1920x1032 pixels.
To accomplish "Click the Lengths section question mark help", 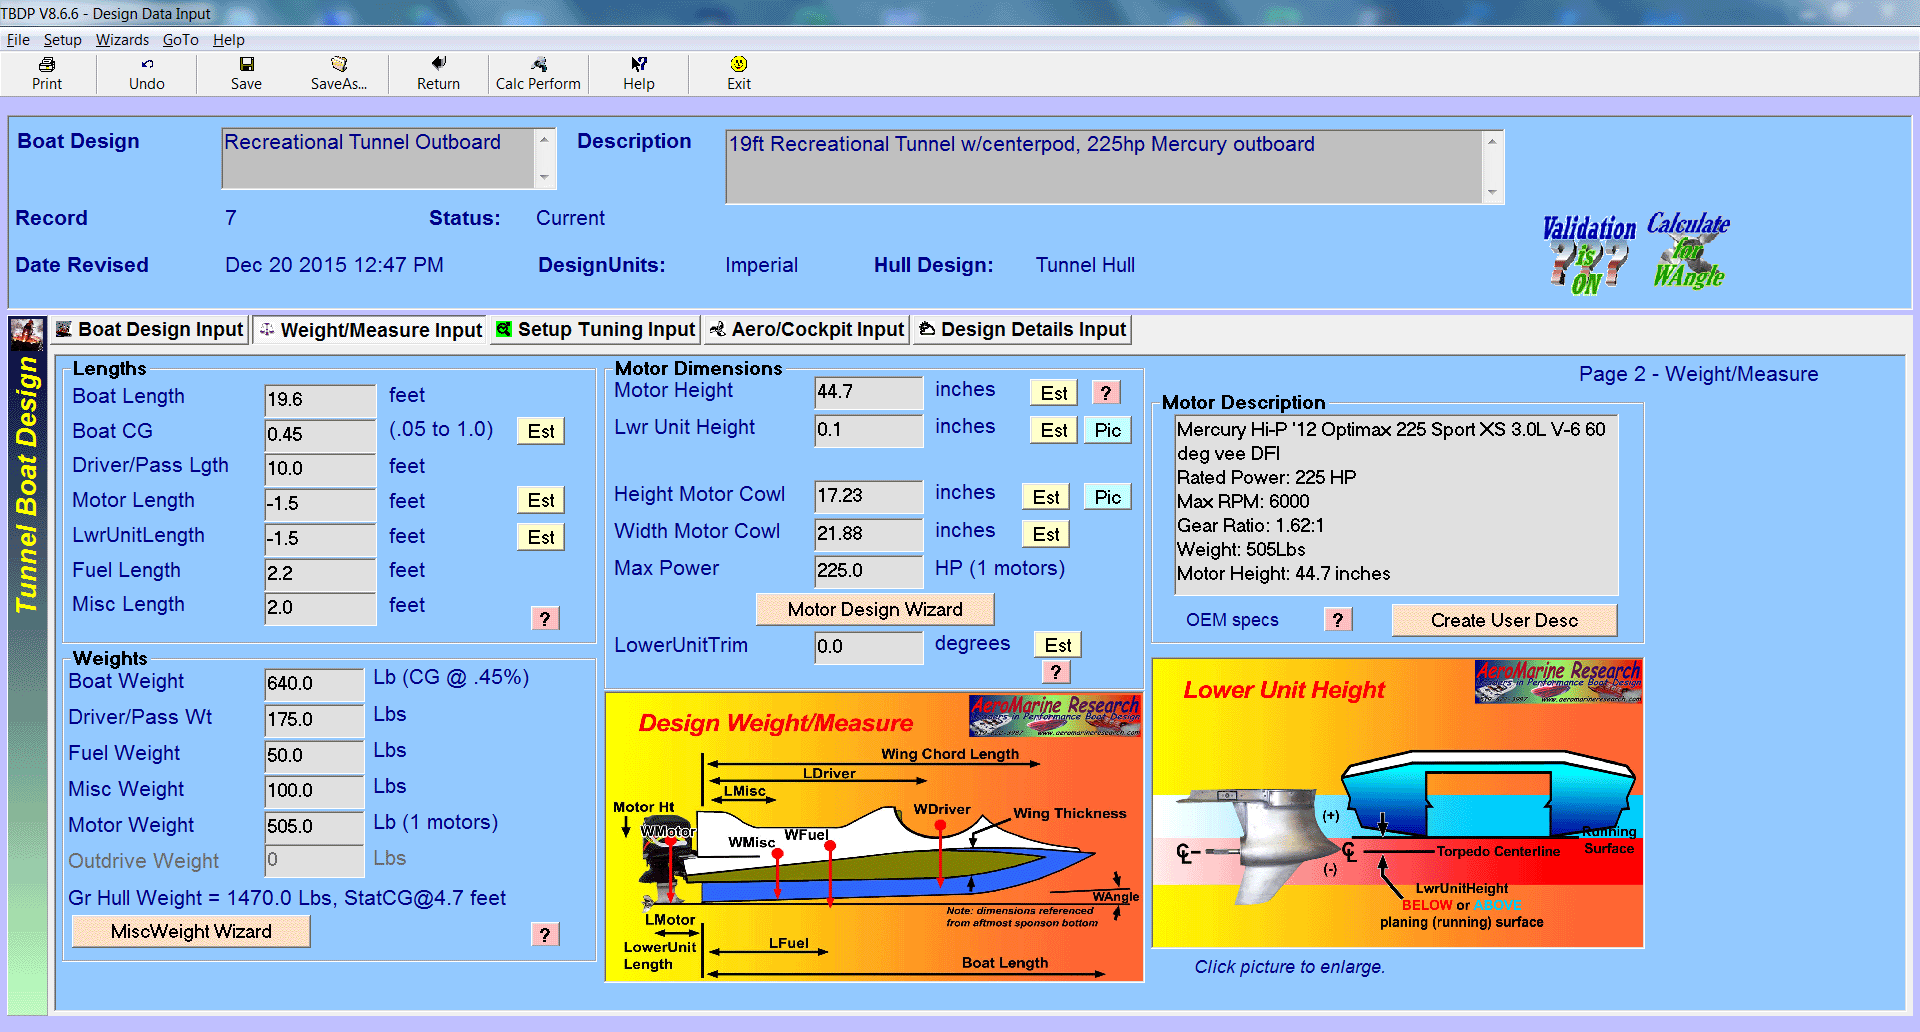I will pos(545,619).
